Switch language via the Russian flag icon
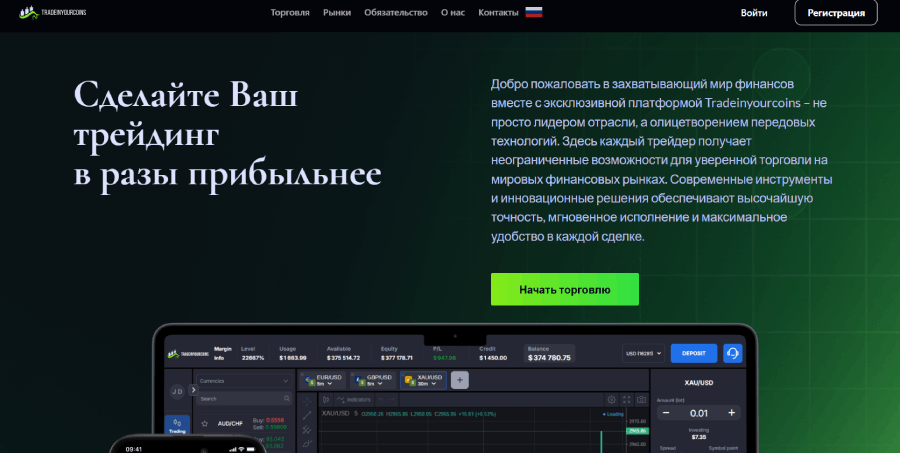This screenshot has width=900, height=453. 534,12
